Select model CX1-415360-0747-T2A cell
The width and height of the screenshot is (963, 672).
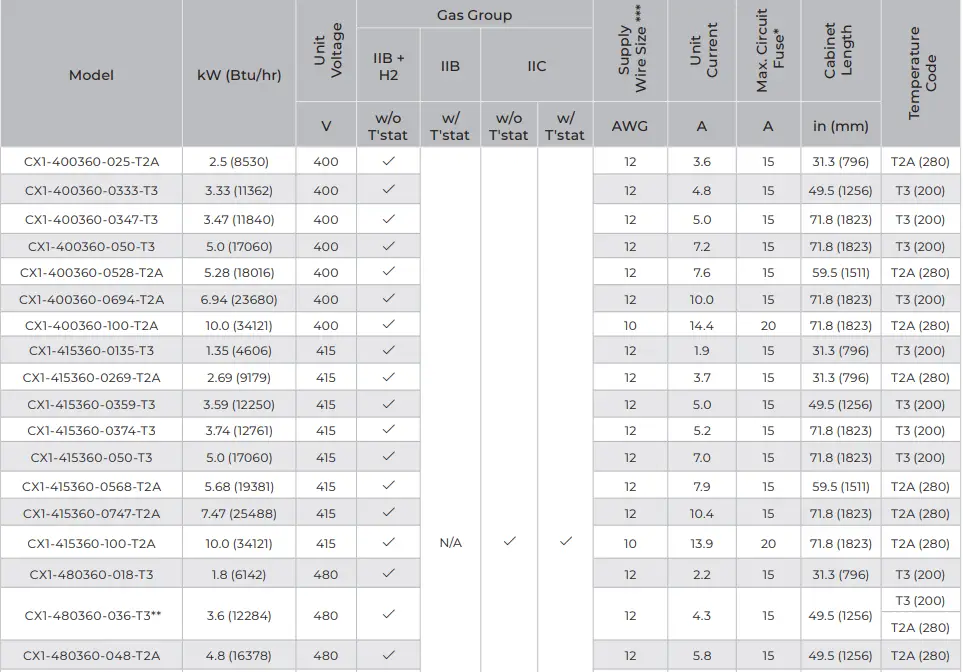[91, 513]
